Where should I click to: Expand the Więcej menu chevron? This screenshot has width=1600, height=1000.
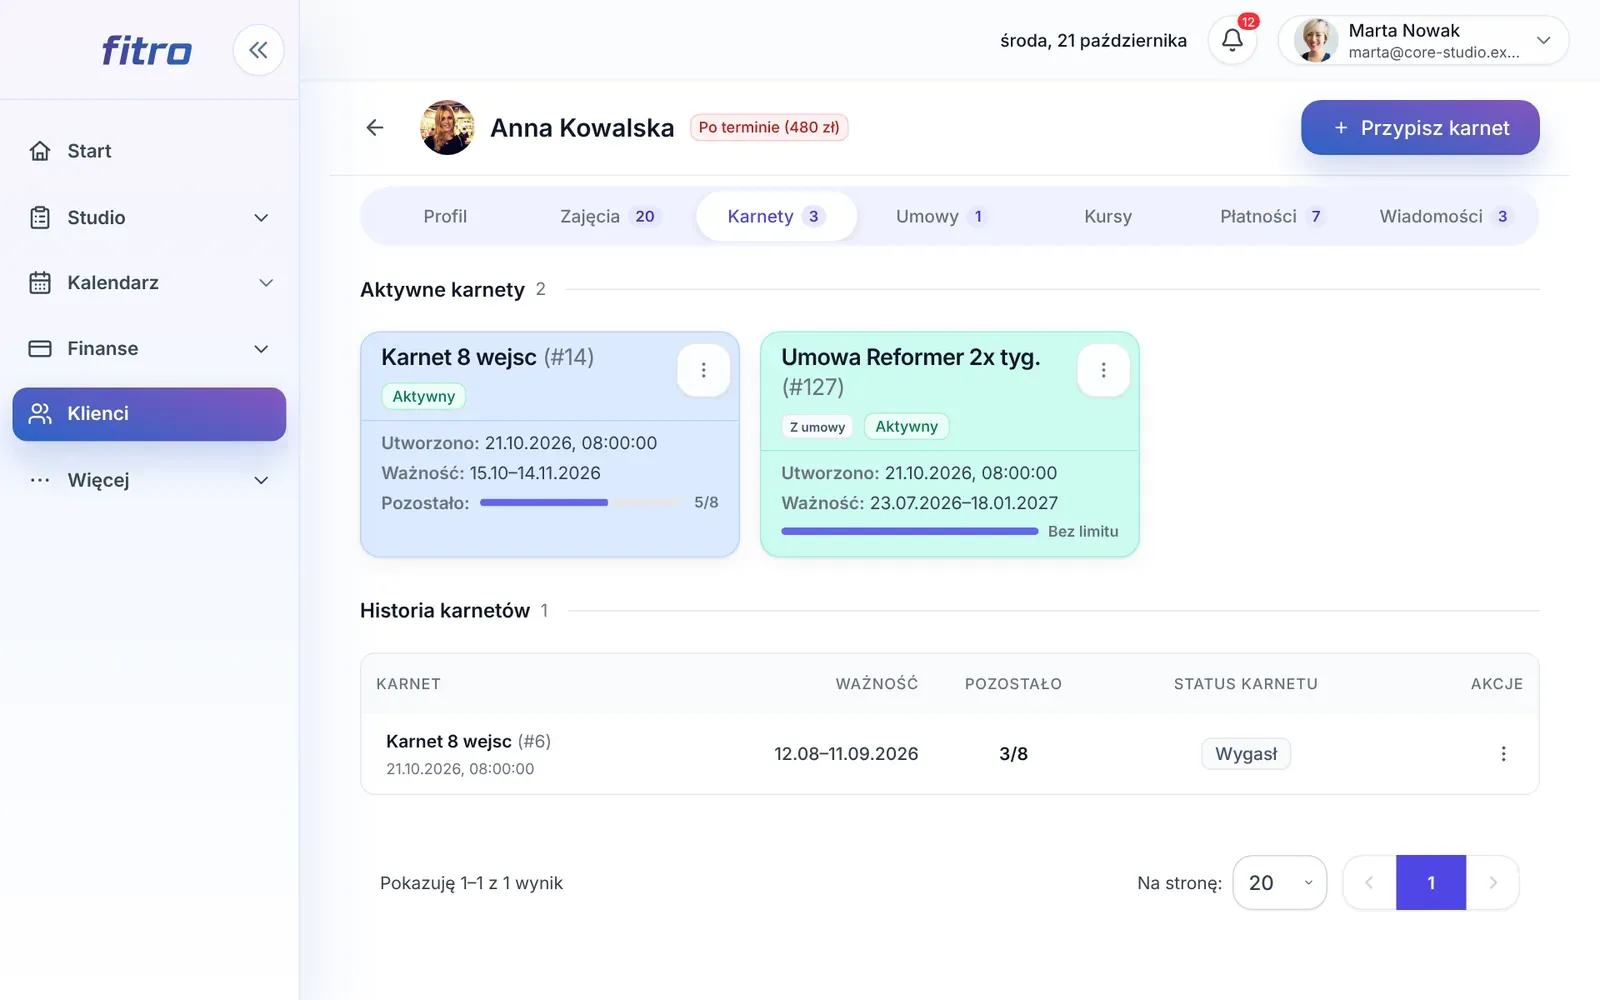(x=261, y=480)
